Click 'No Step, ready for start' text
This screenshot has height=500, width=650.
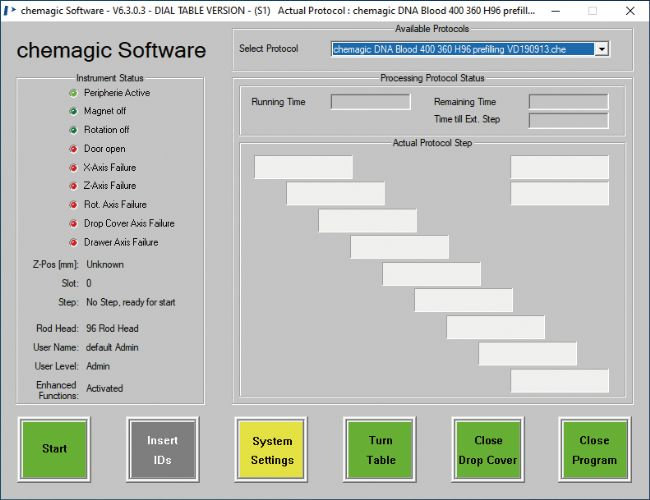(131, 302)
